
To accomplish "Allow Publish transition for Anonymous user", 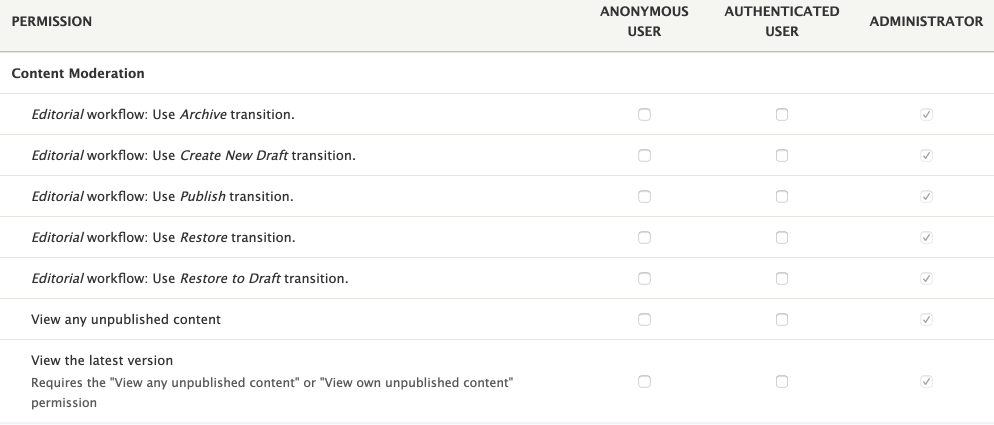I will (x=644, y=197).
